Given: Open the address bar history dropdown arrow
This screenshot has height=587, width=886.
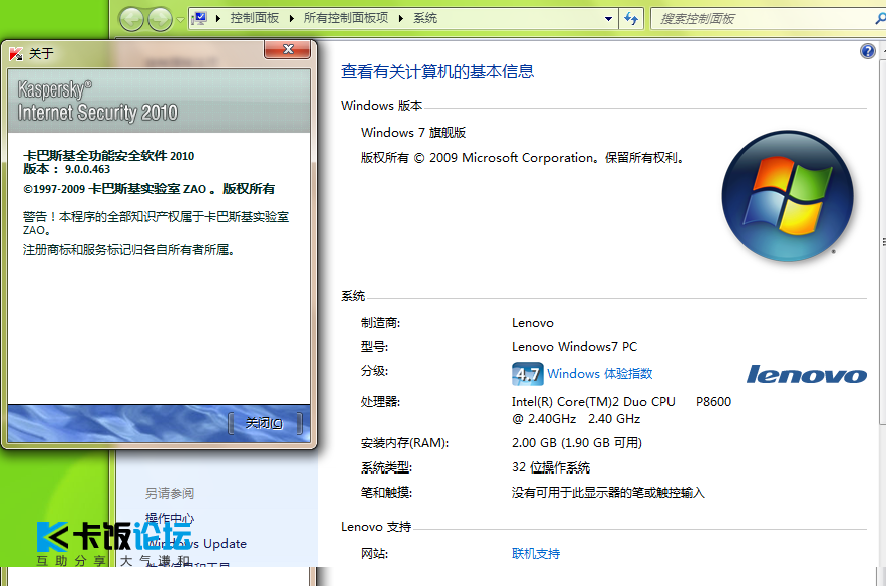Looking at the screenshot, I should (609, 19).
